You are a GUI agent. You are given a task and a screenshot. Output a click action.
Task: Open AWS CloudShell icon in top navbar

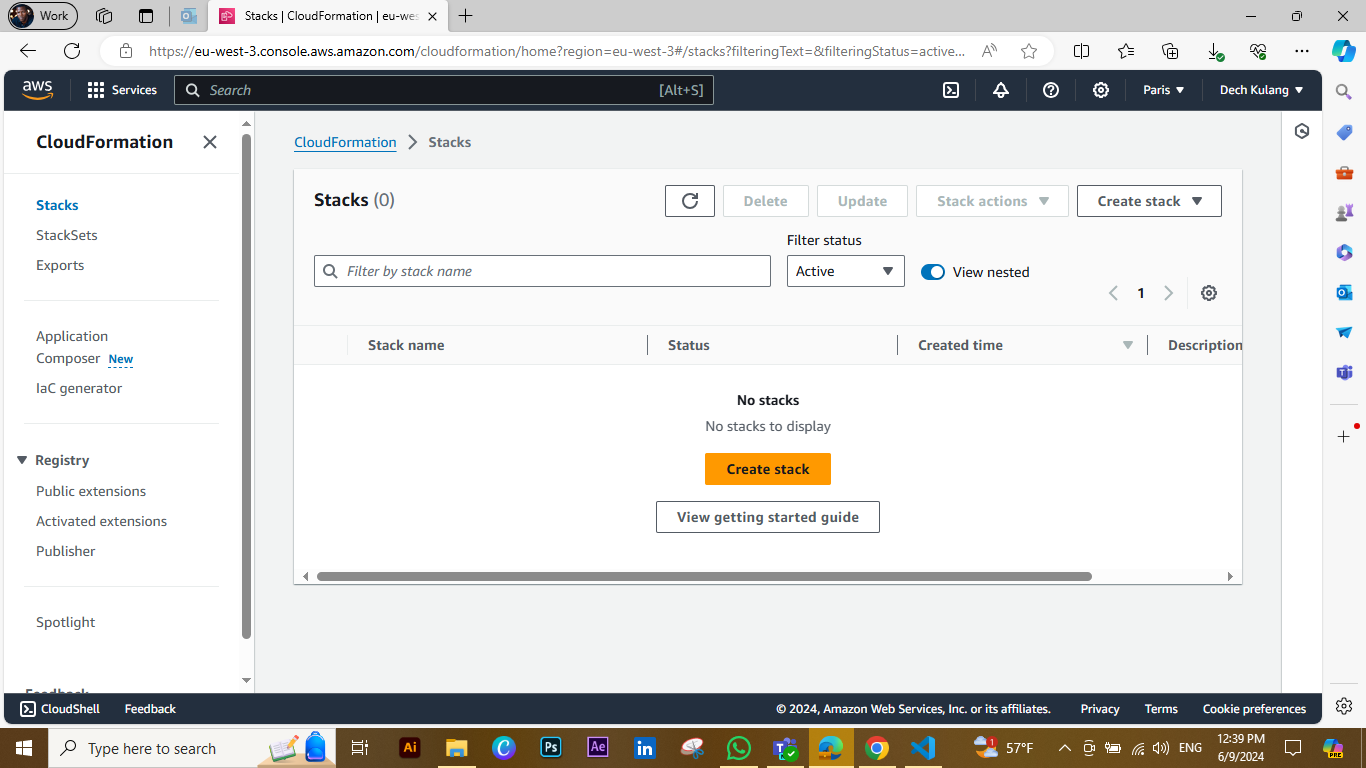[x=951, y=90]
